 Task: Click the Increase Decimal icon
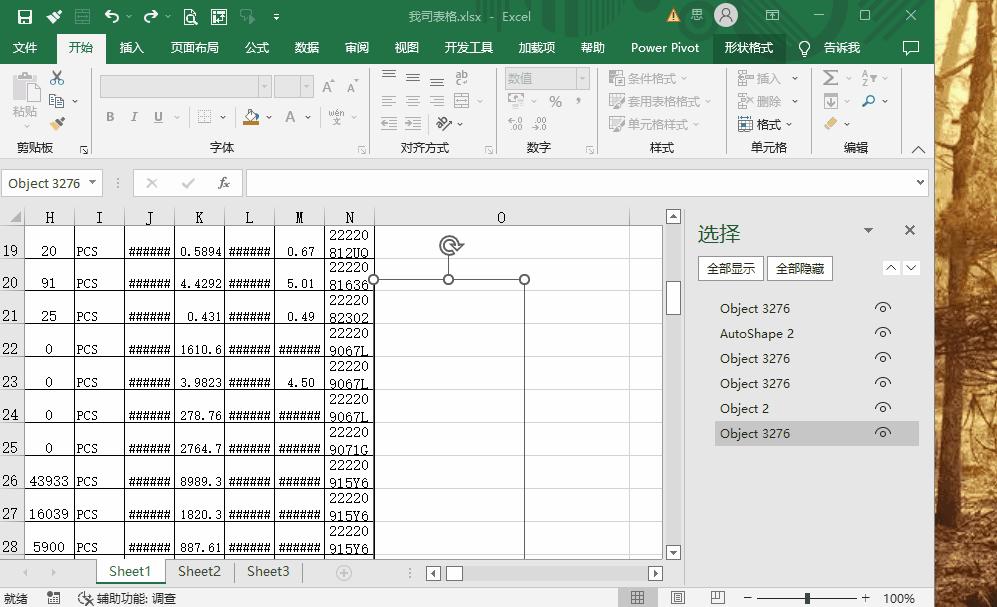click(x=515, y=122)
